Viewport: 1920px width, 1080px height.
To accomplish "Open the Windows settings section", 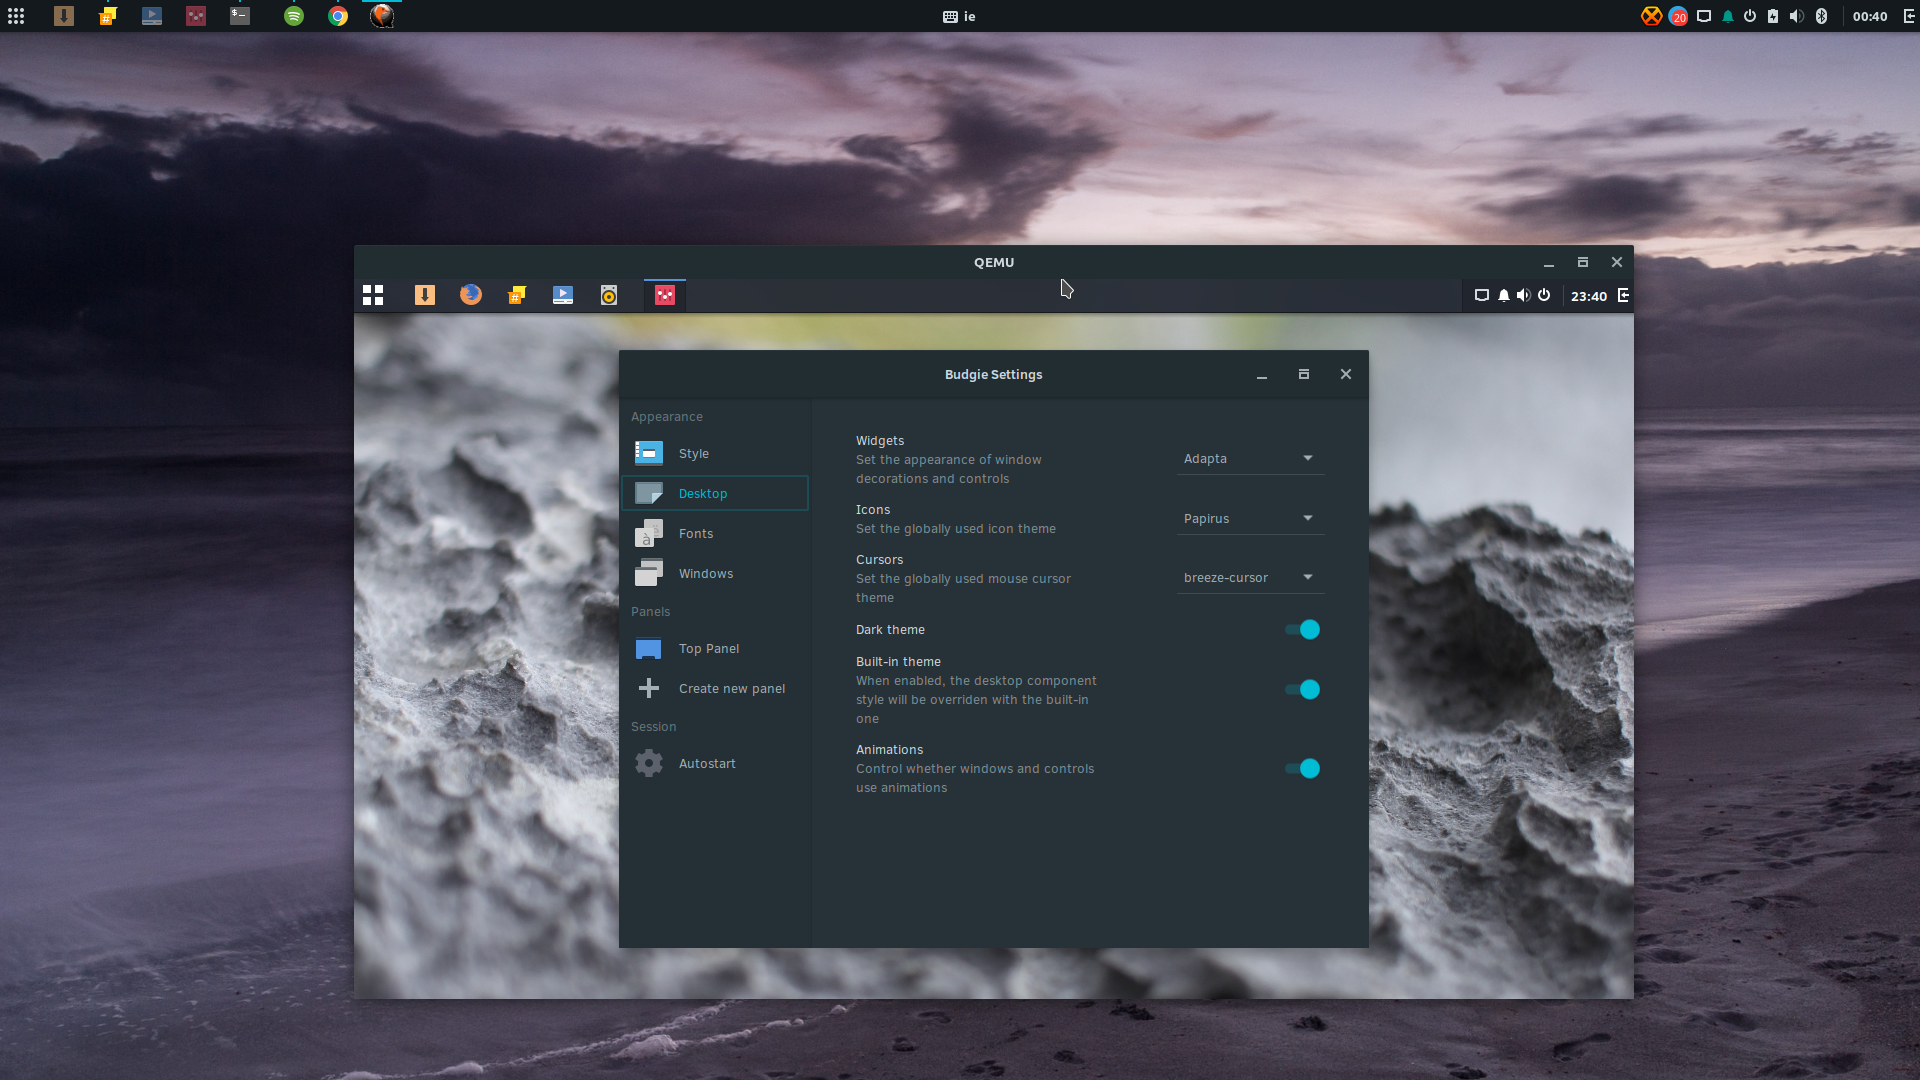I will pyautogui.click(x=715, y=573).
